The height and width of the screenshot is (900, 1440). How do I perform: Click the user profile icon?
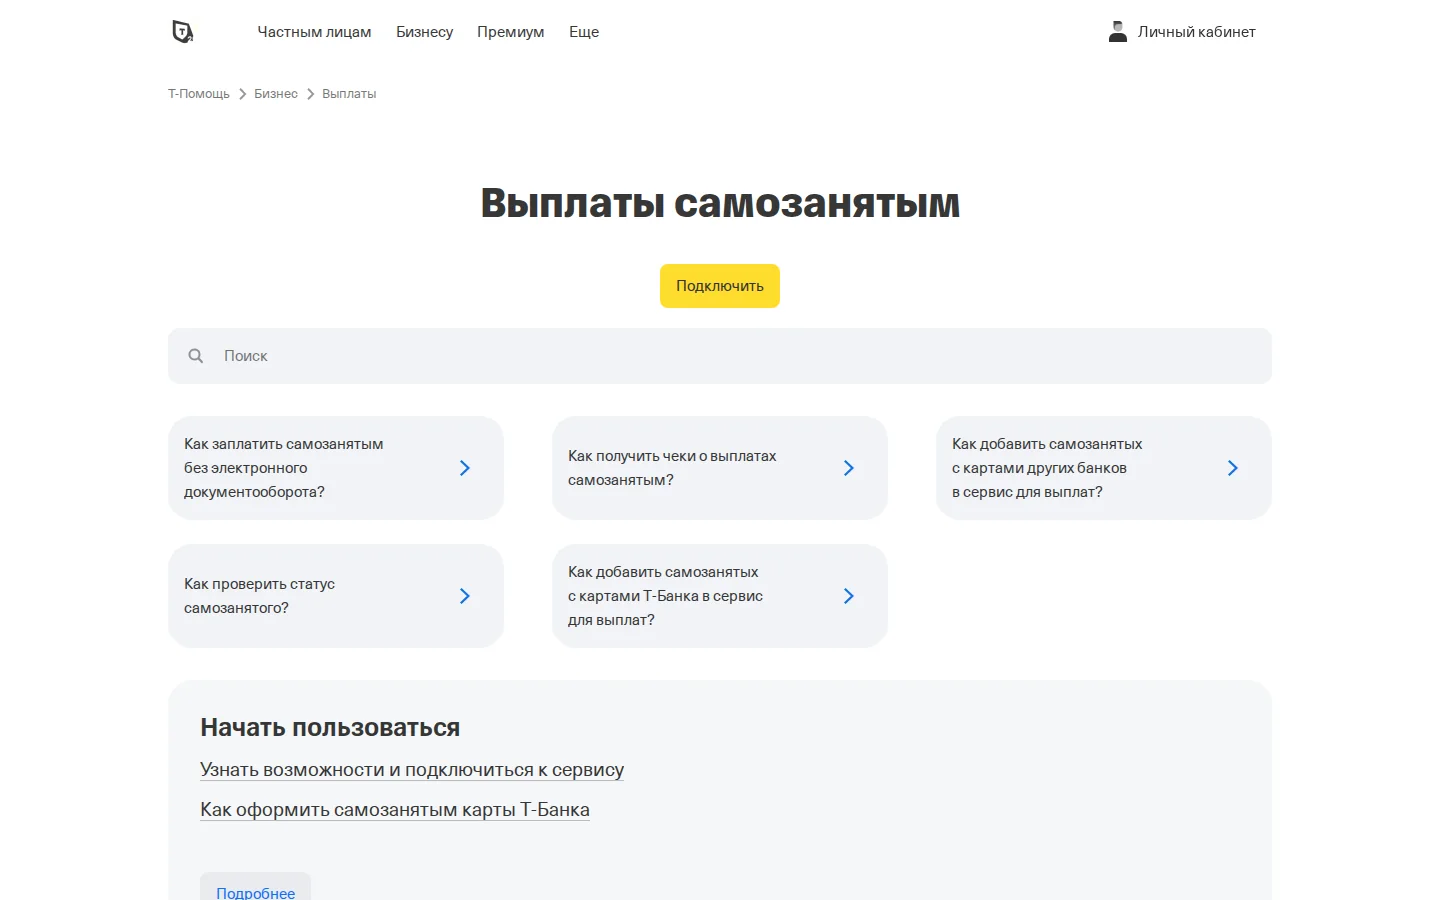(x=1118, y=32)
